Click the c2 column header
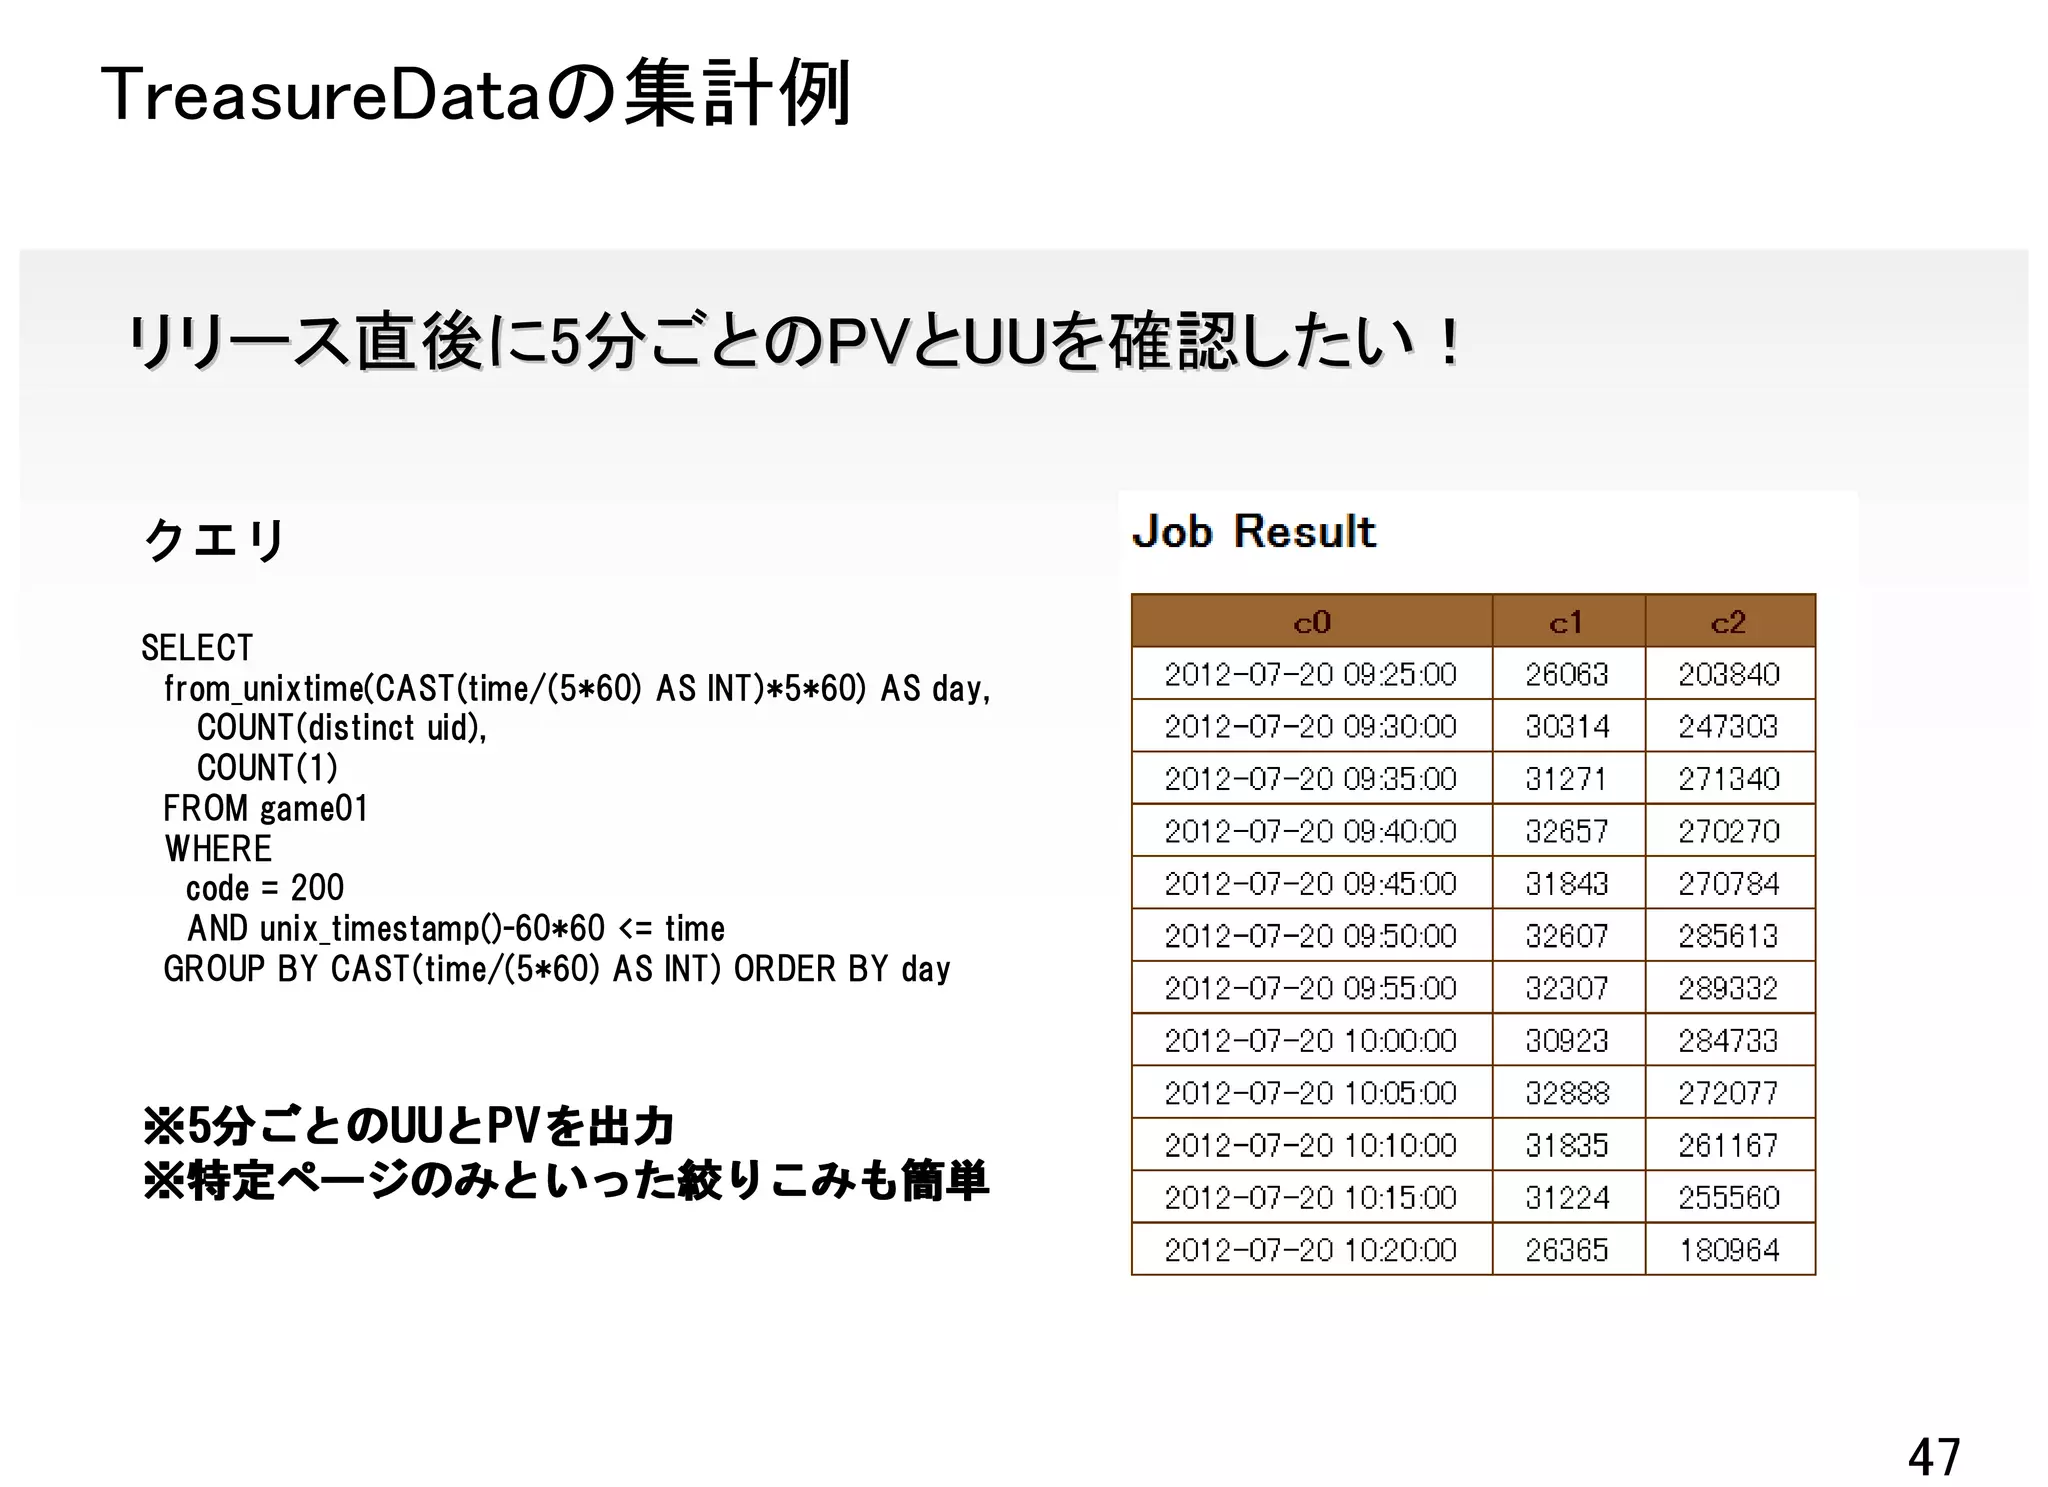The image size is (2048, 1487). [1729, 622]
